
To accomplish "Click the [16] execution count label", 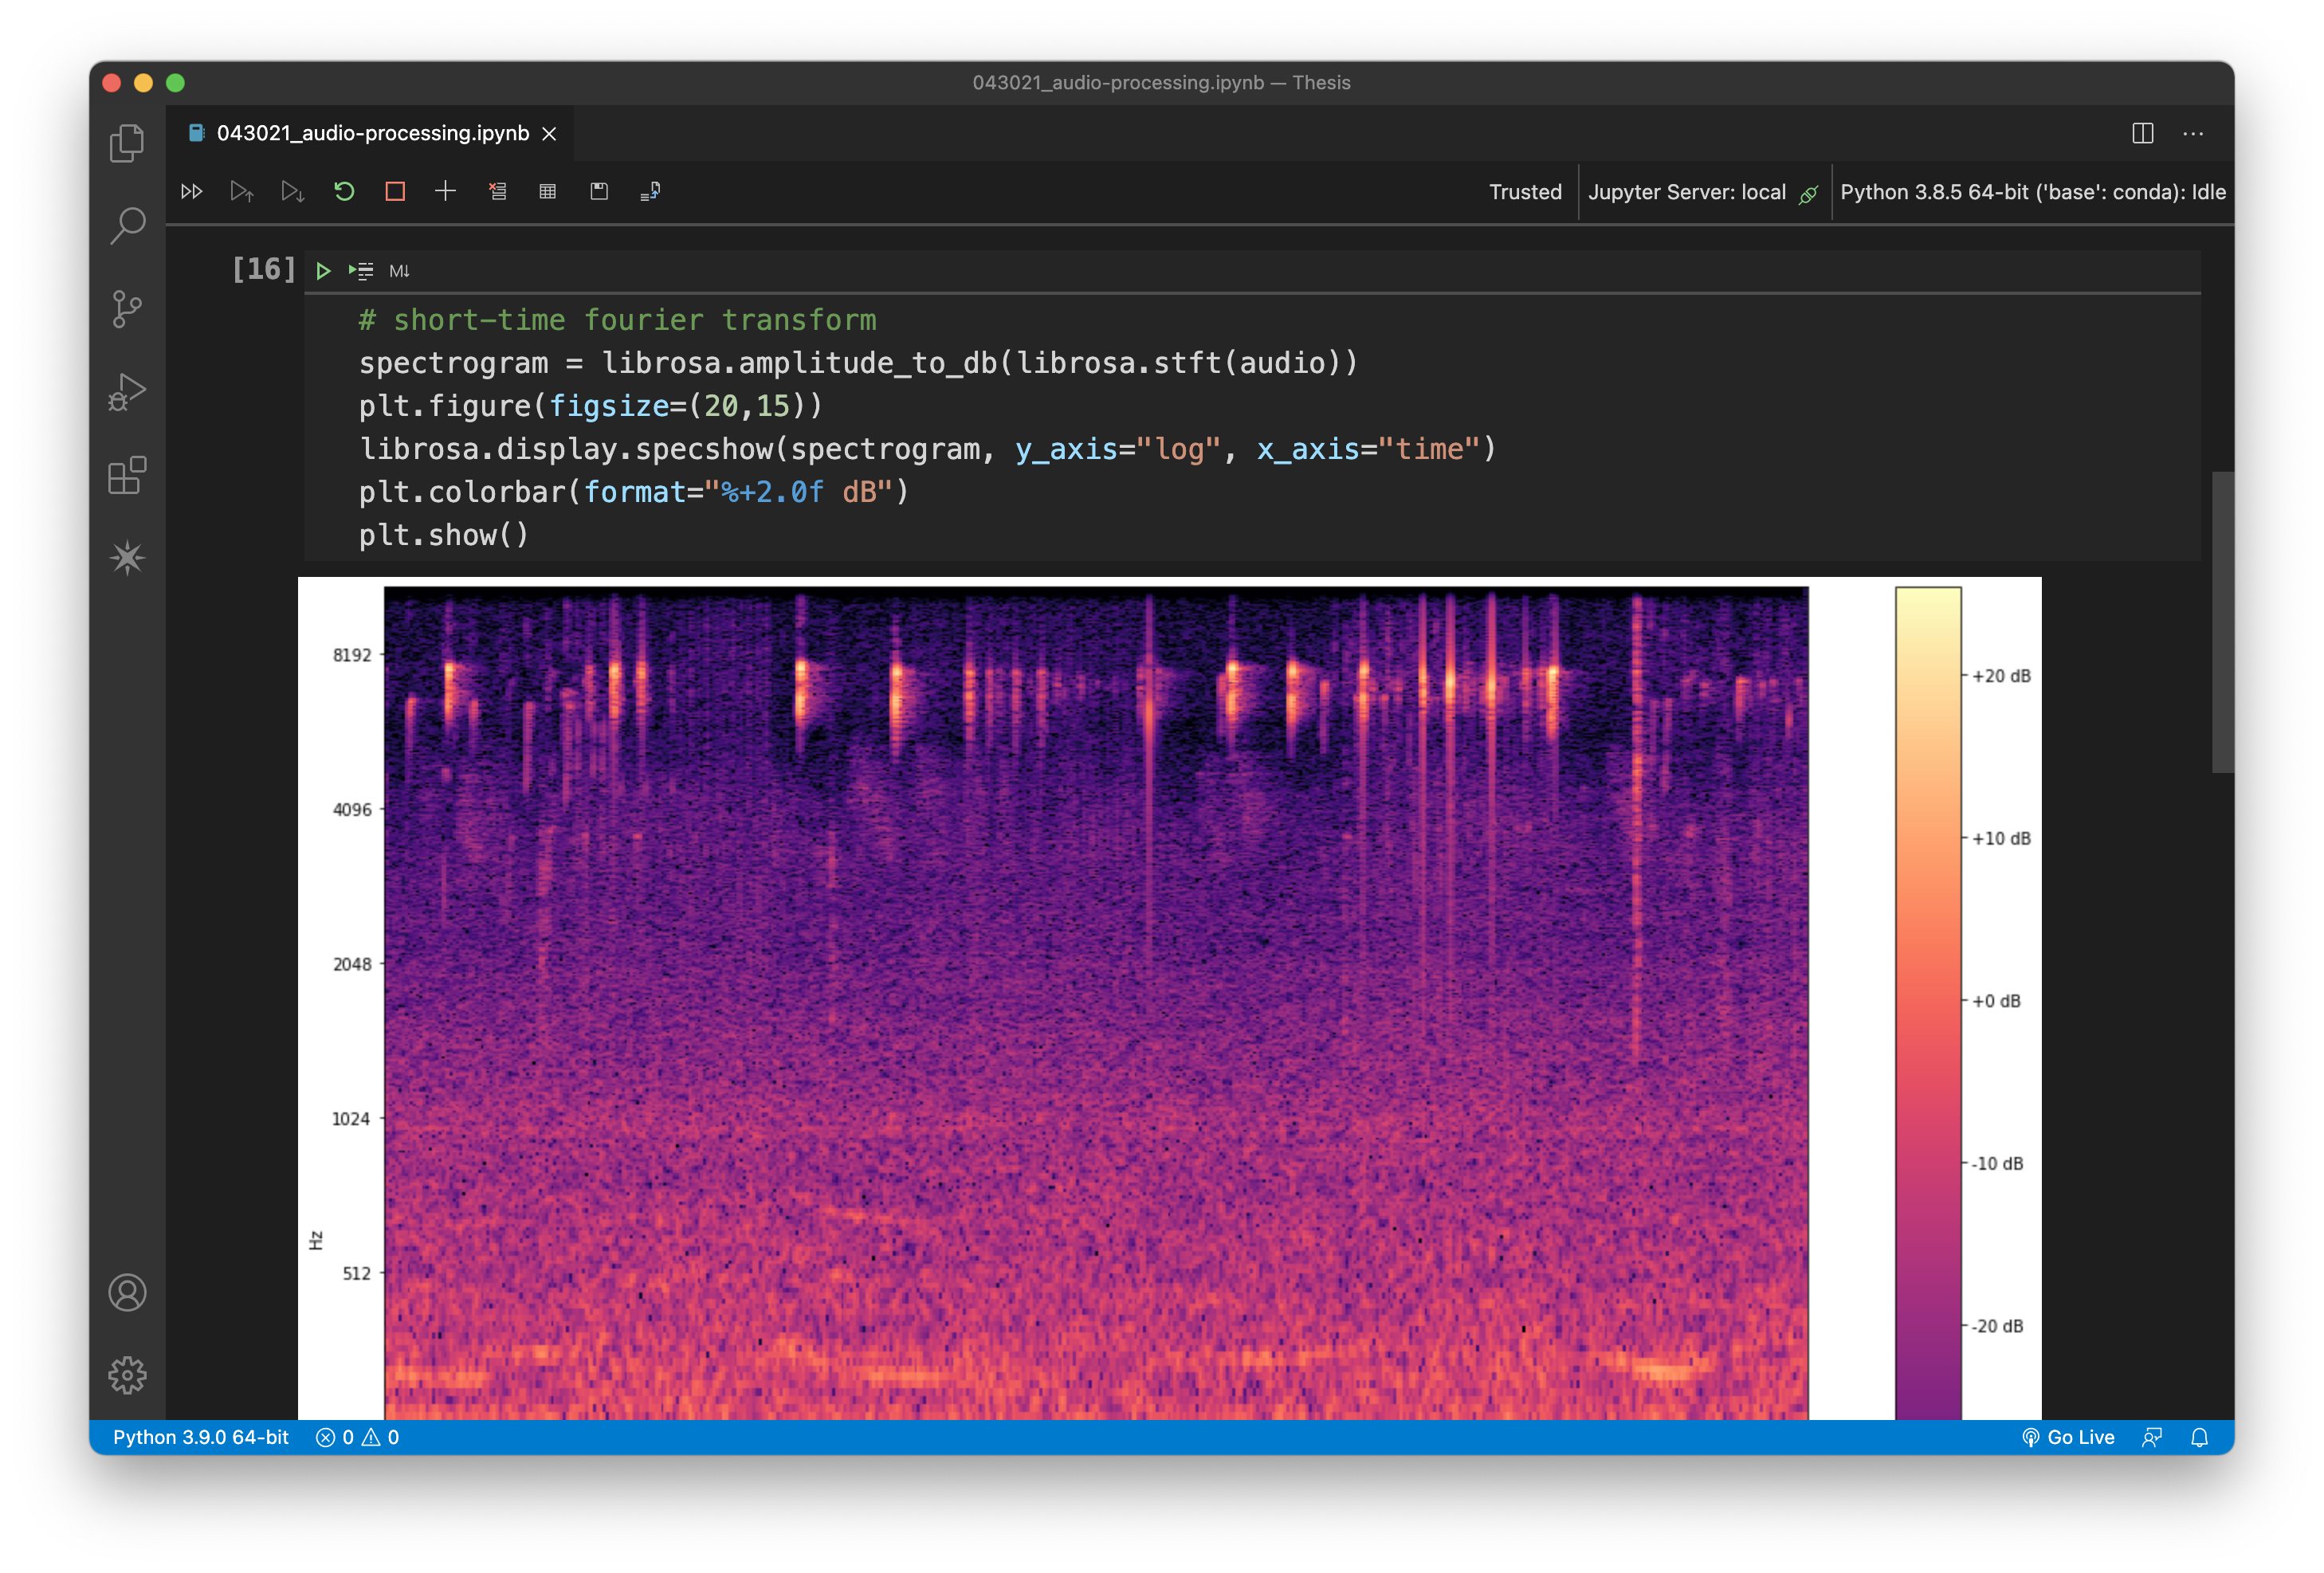I will (263, 269).
